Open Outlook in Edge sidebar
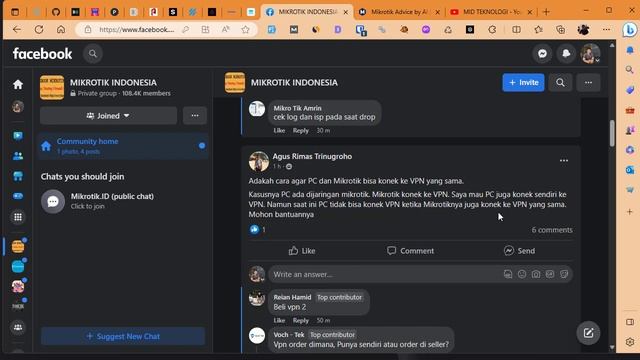 (x=630, y=170)
